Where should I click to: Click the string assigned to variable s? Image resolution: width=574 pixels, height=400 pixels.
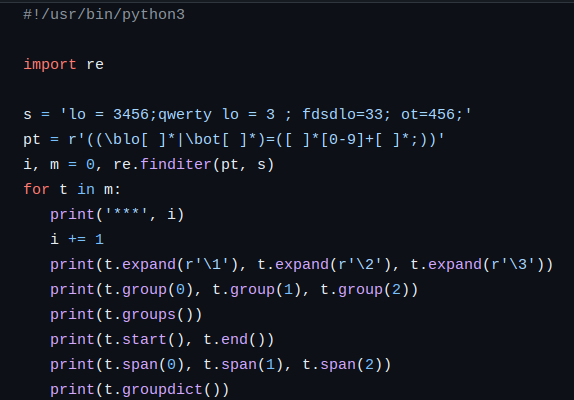tap(266, 115)
